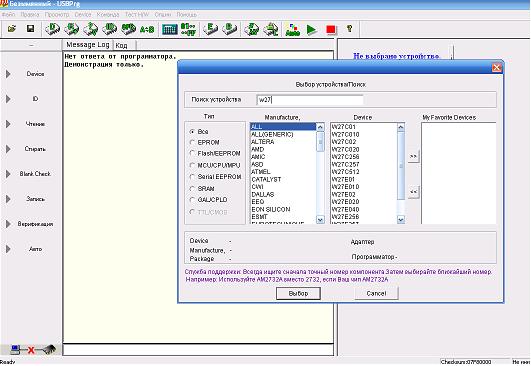
Task: Expand the Device arrow in left sidebar
Action: (8, 74)
